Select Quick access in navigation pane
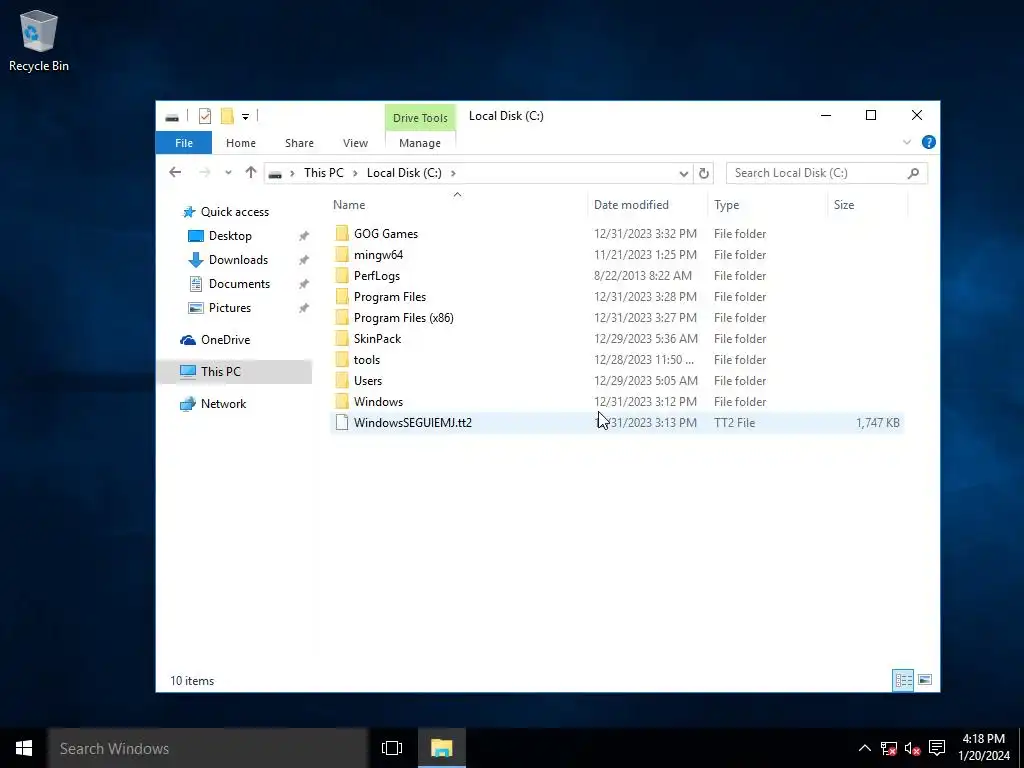The width and height of the screenshot is (1024, 768). [234, 212]
